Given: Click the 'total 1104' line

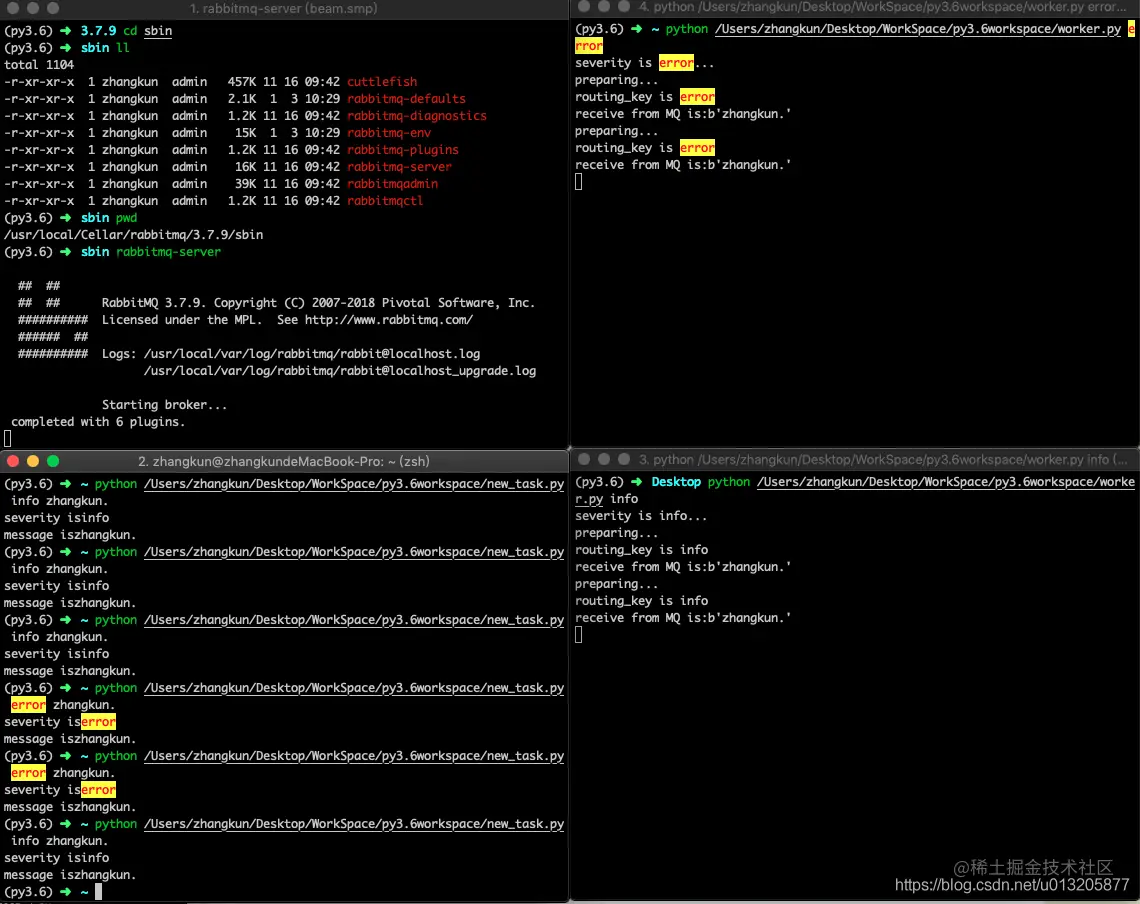Looking at the screenshot, I should [39, 65].
